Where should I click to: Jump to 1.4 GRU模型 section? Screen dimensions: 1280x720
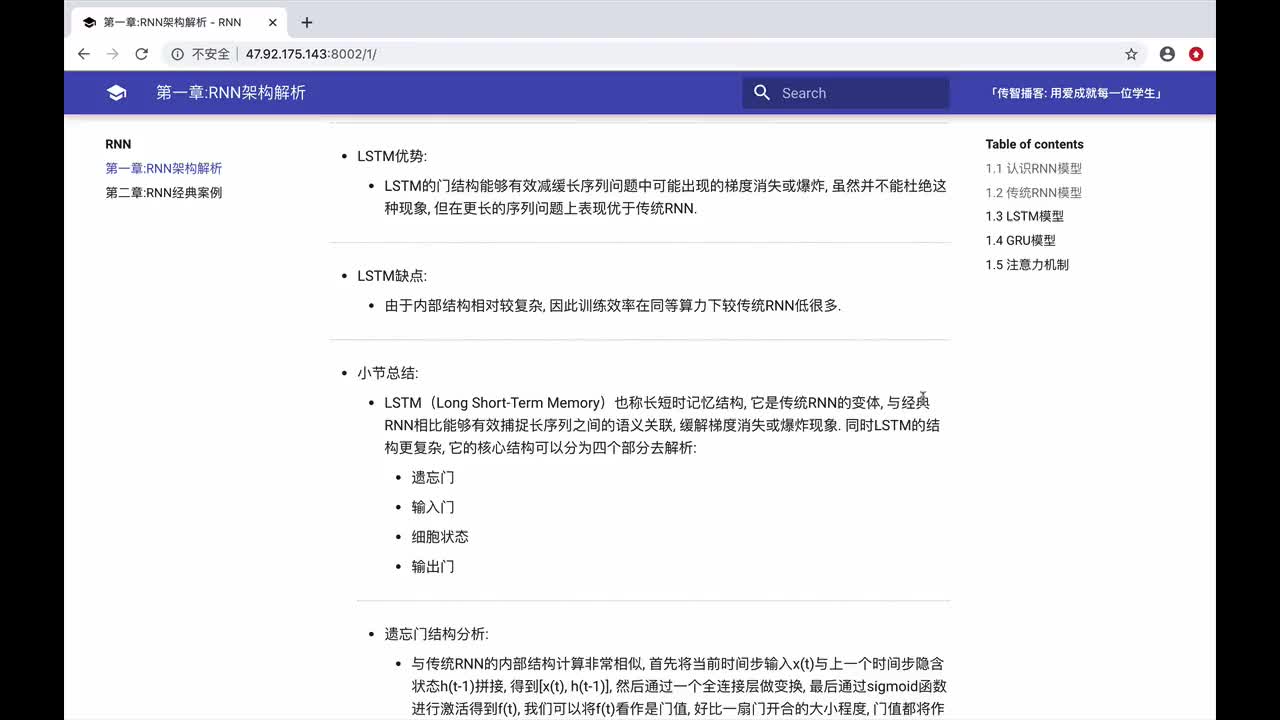(x=1021, y=240)
